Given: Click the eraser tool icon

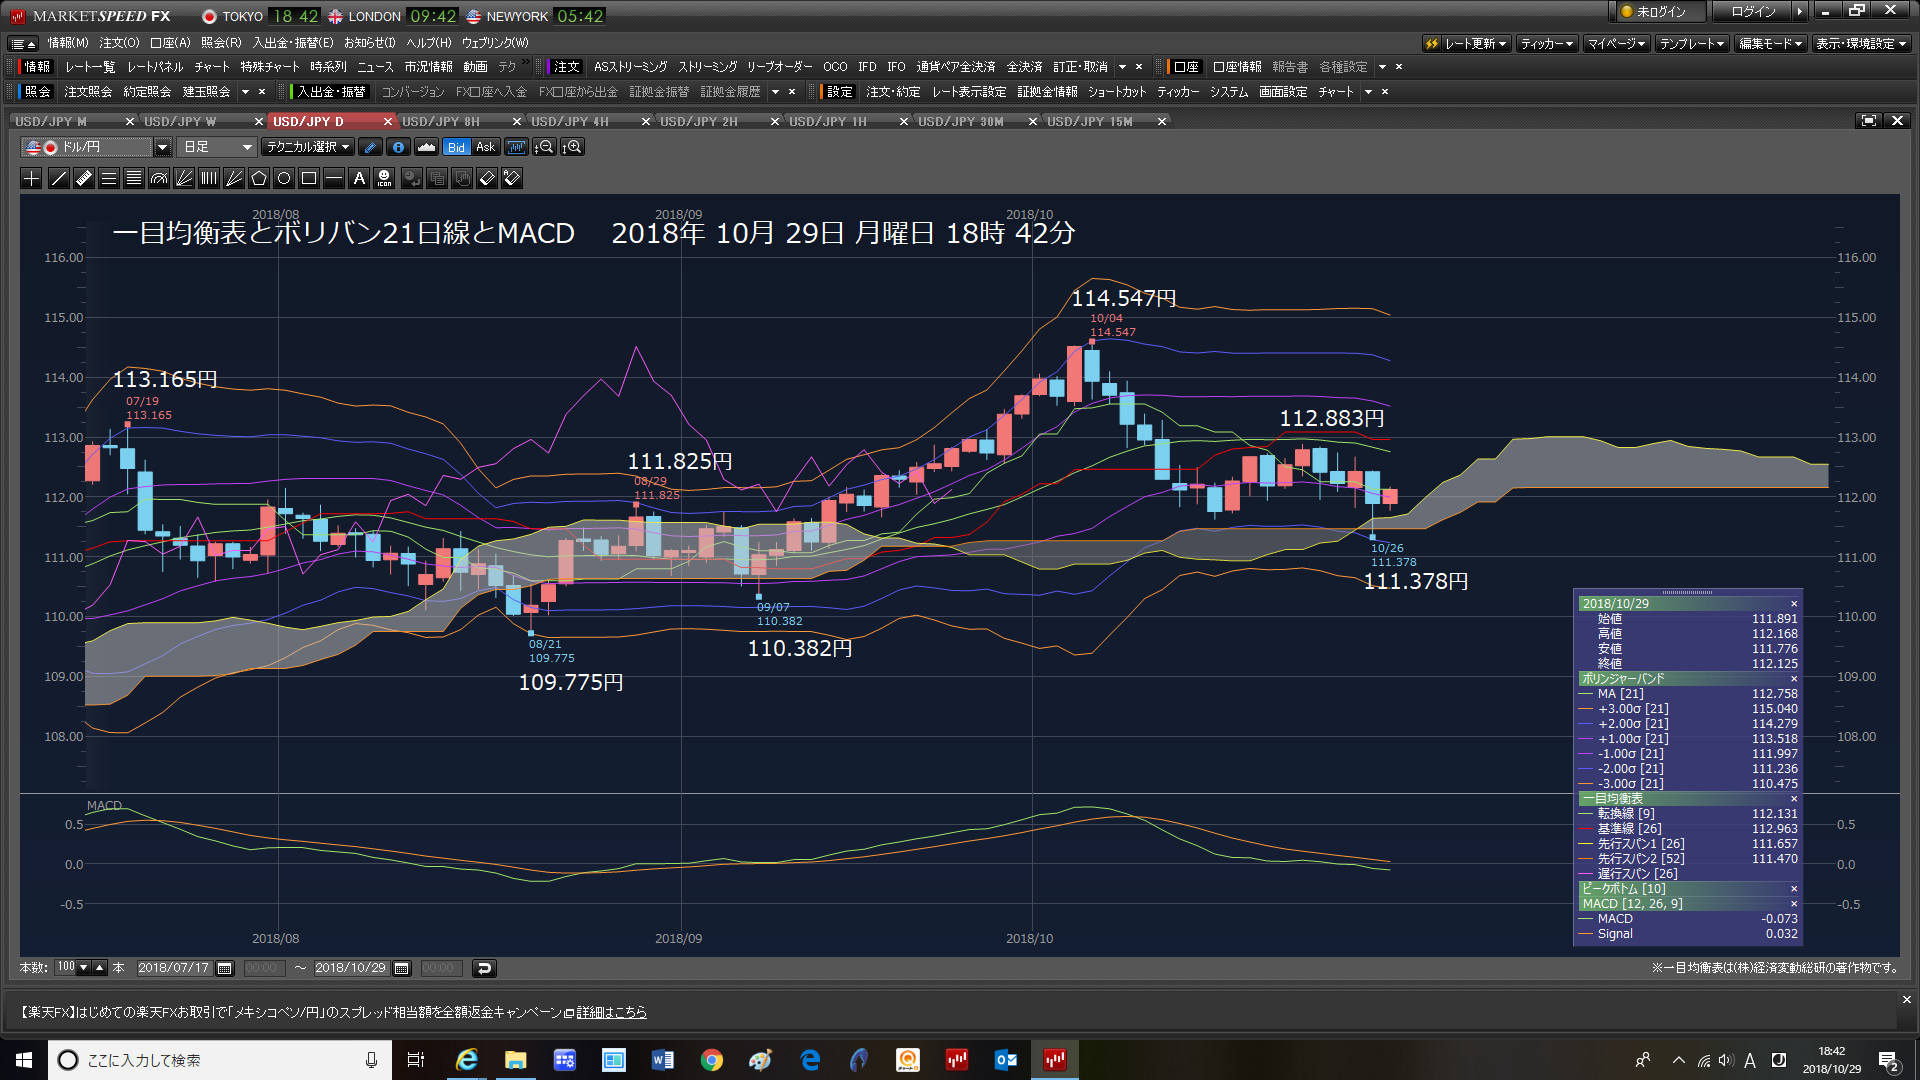Looking at the screenshot, I should tap(487, 178).
